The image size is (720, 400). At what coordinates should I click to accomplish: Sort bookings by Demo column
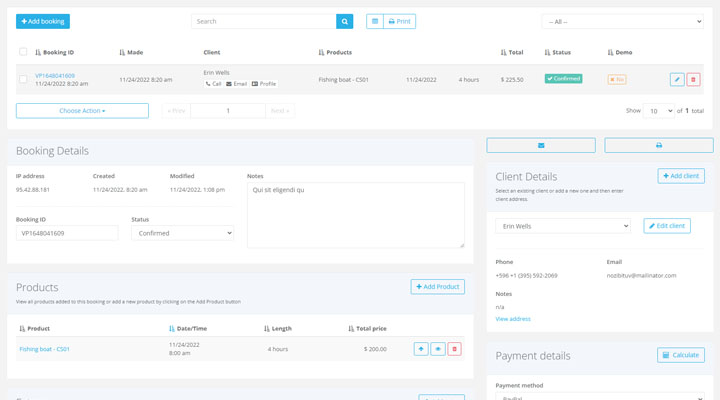tap(619, 52)
